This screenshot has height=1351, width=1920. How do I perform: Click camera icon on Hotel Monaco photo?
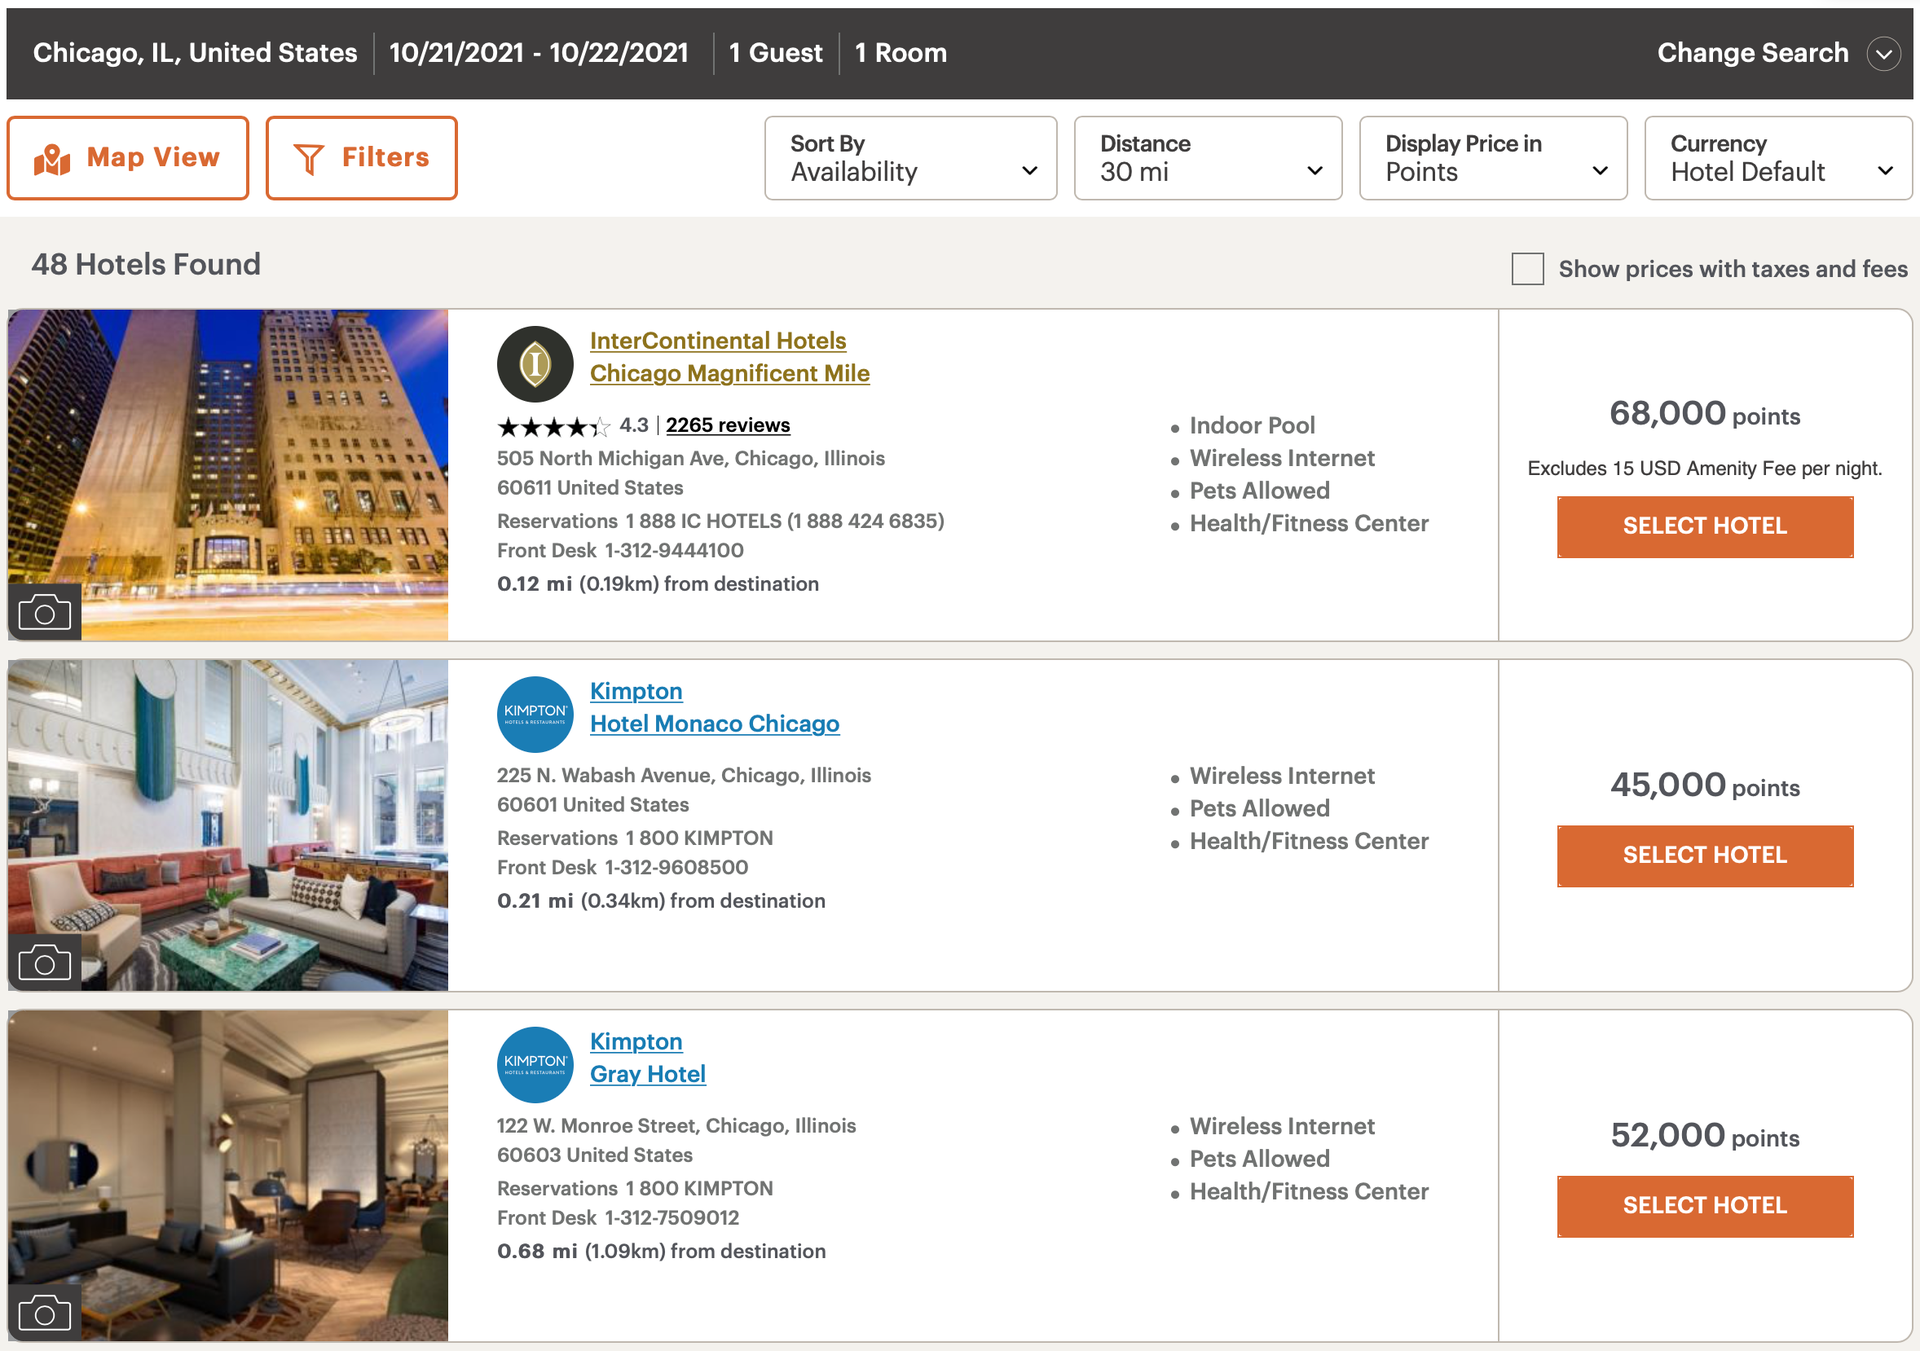[x=44, y=962]
